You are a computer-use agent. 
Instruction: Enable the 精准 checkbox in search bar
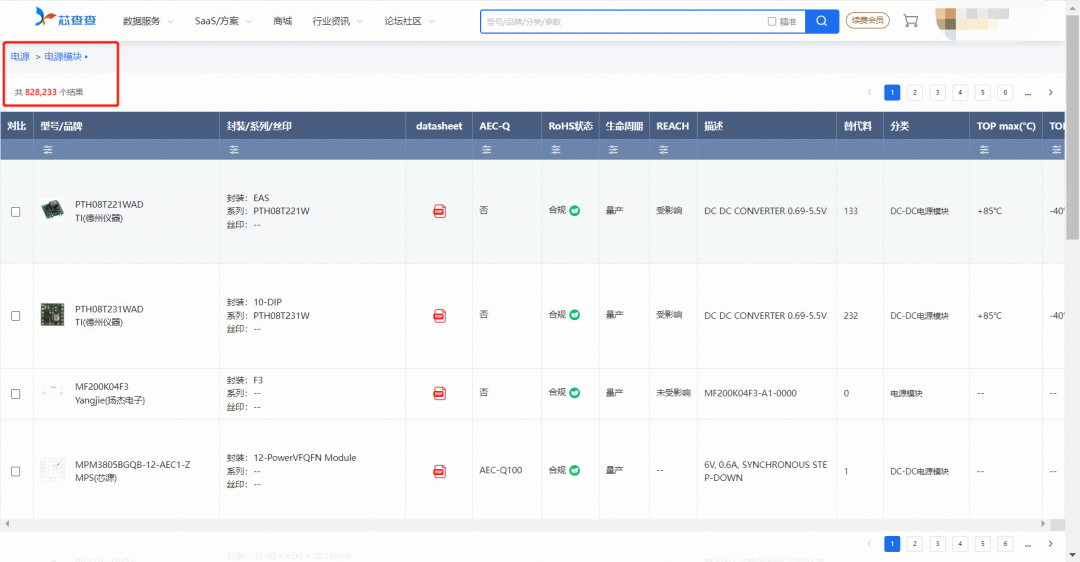tap(772, 21)
